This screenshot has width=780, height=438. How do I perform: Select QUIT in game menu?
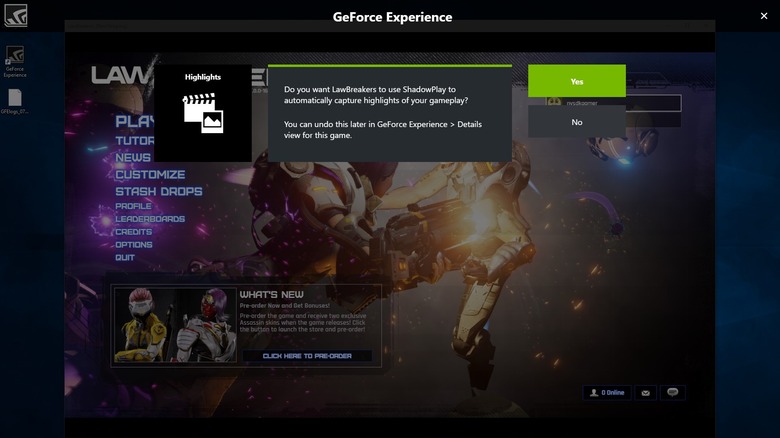tap(125, 258)
